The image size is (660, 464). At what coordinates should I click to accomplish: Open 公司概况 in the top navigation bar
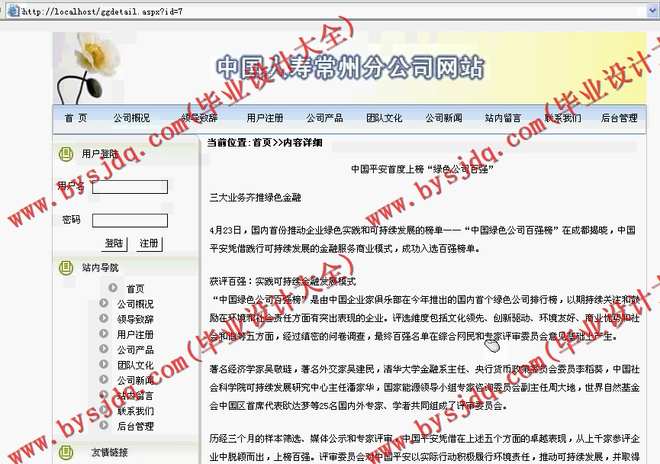132,118
